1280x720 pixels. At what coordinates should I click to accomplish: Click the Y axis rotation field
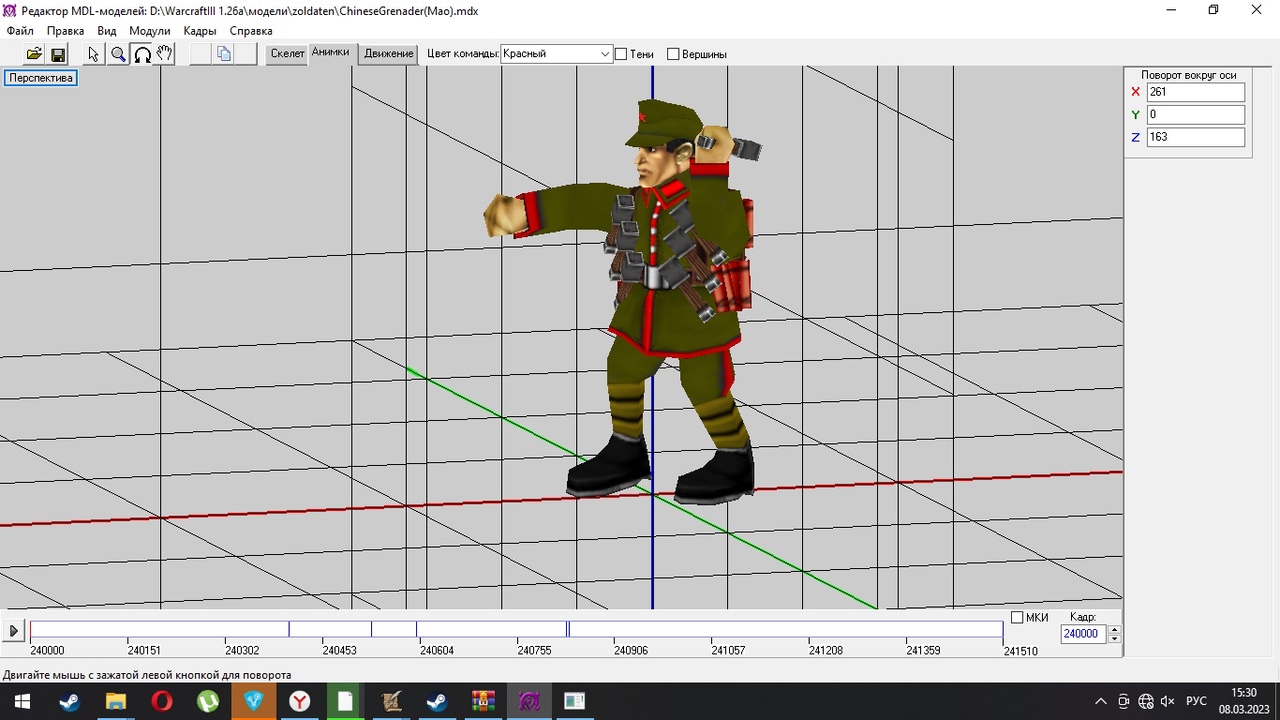pyautogui.click(x=1196, y=115)
